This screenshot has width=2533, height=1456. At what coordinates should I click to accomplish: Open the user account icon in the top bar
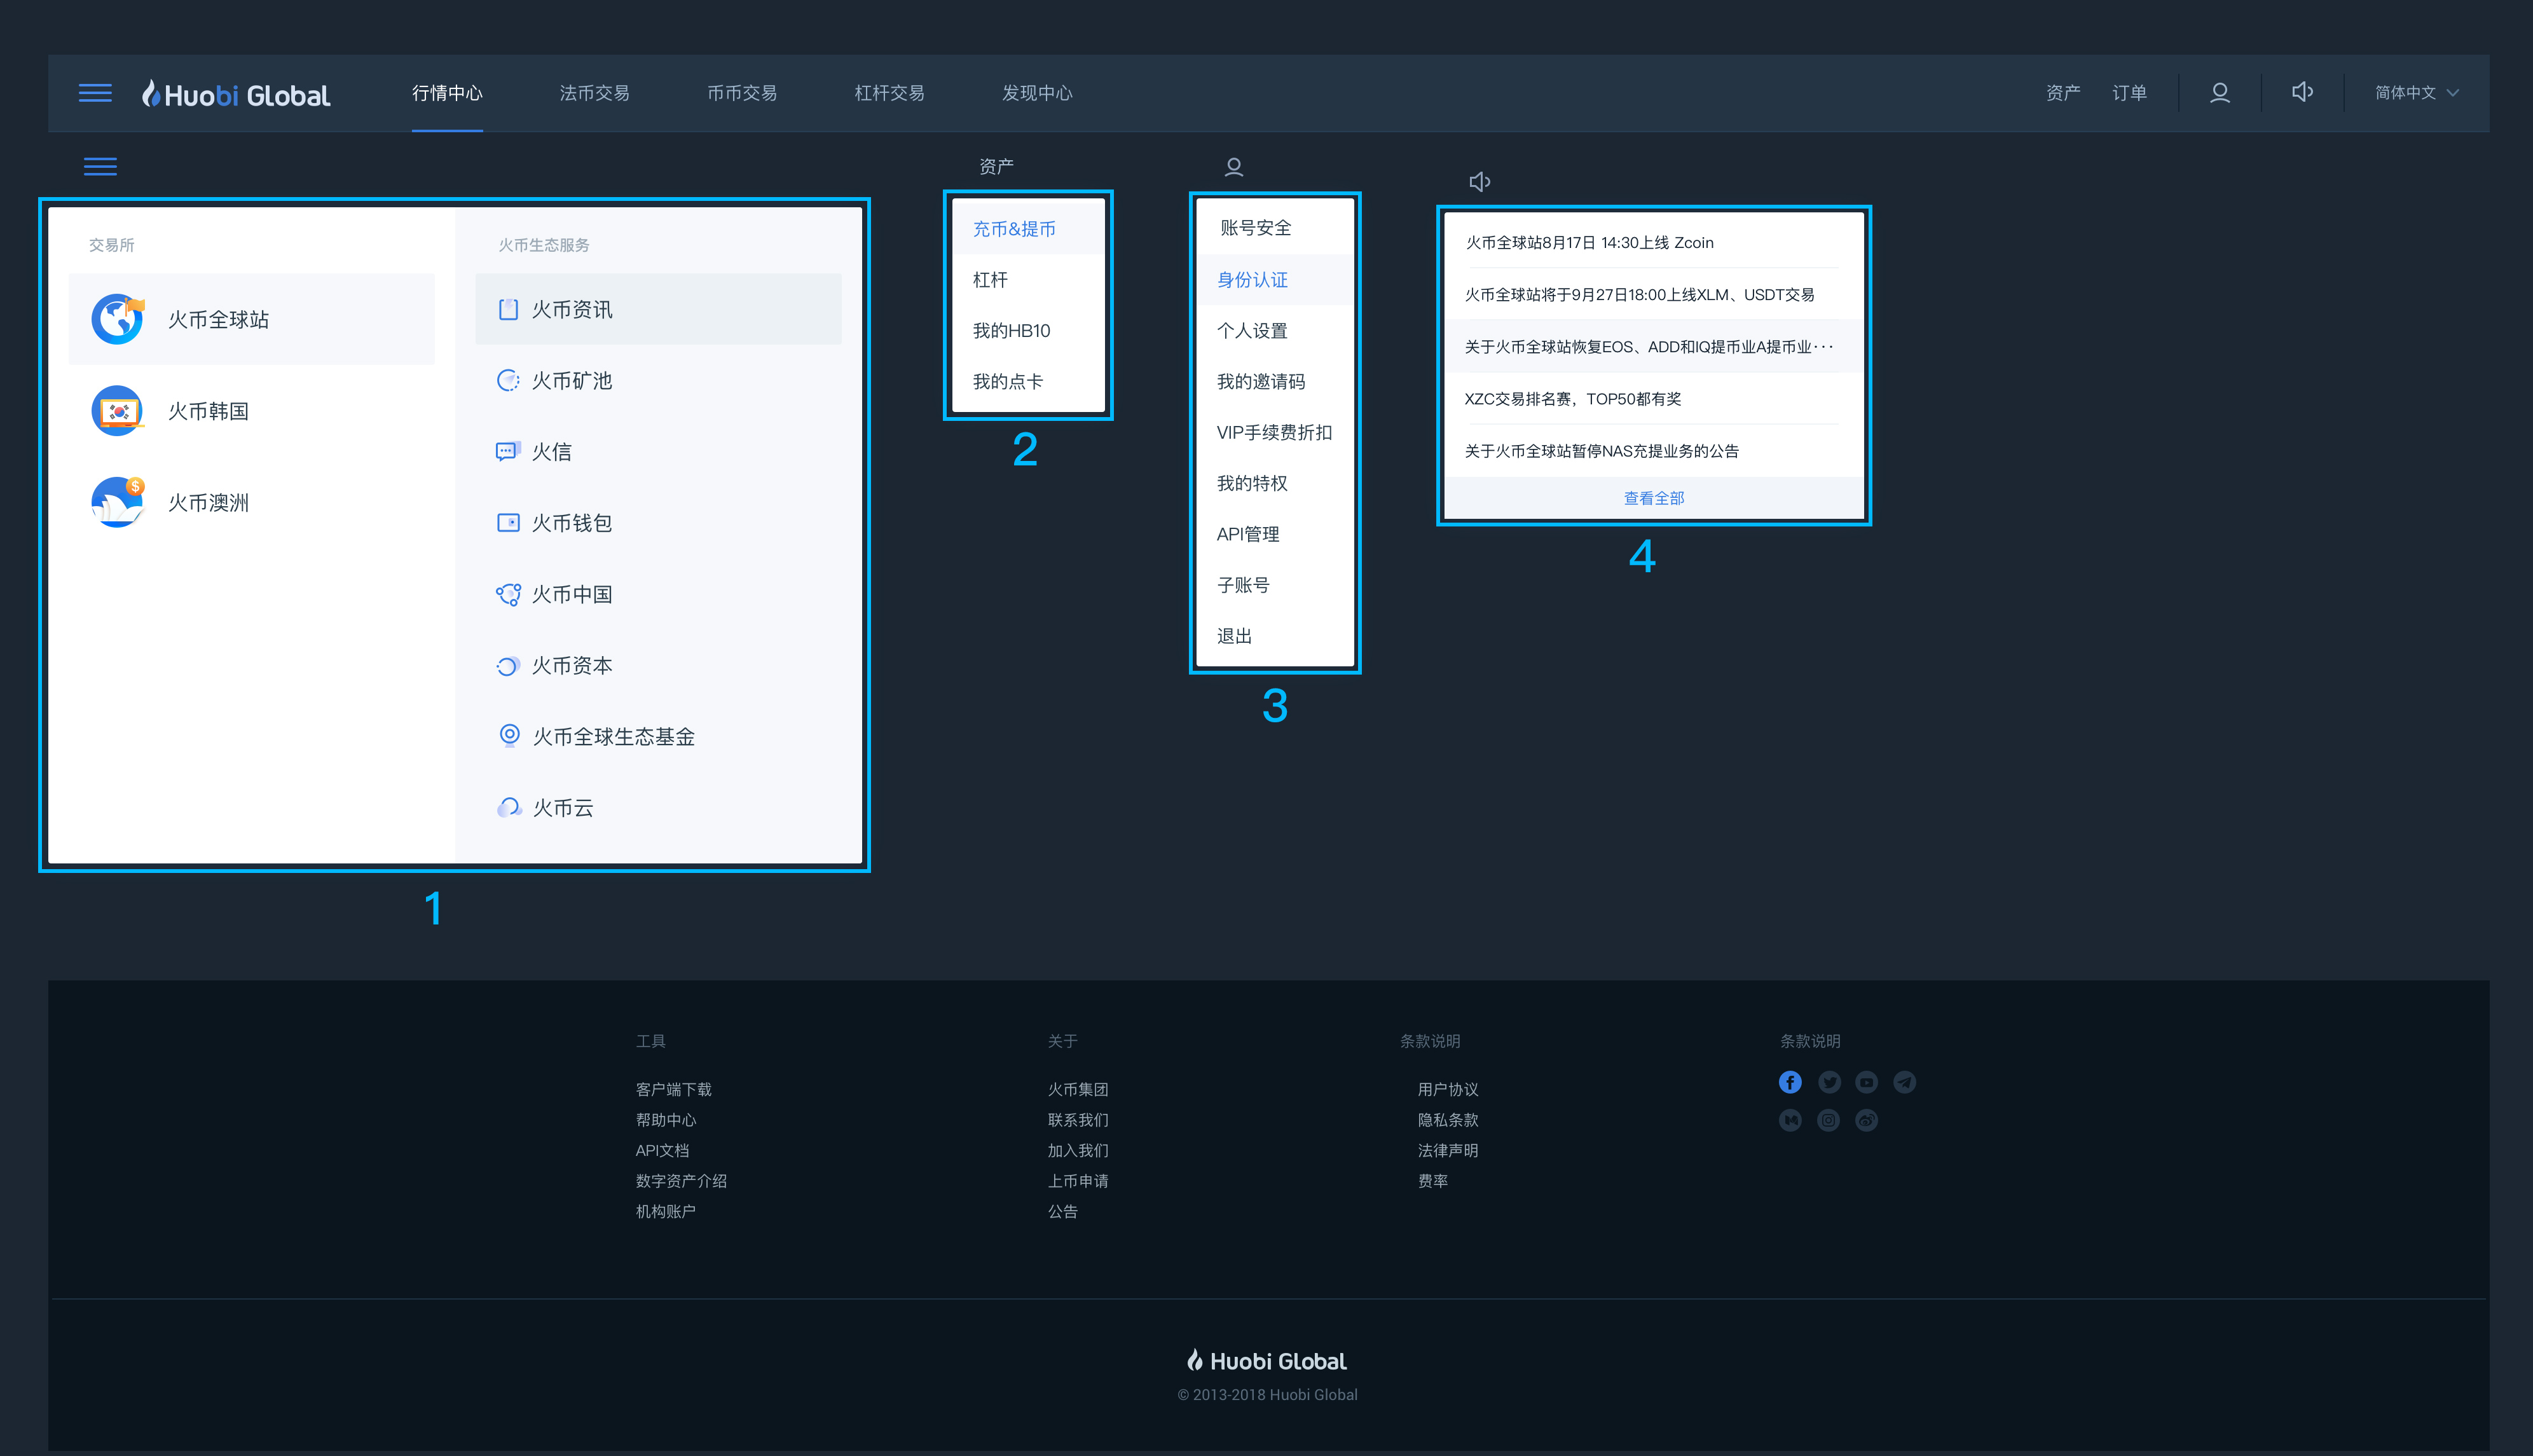tap(2219, 93)
